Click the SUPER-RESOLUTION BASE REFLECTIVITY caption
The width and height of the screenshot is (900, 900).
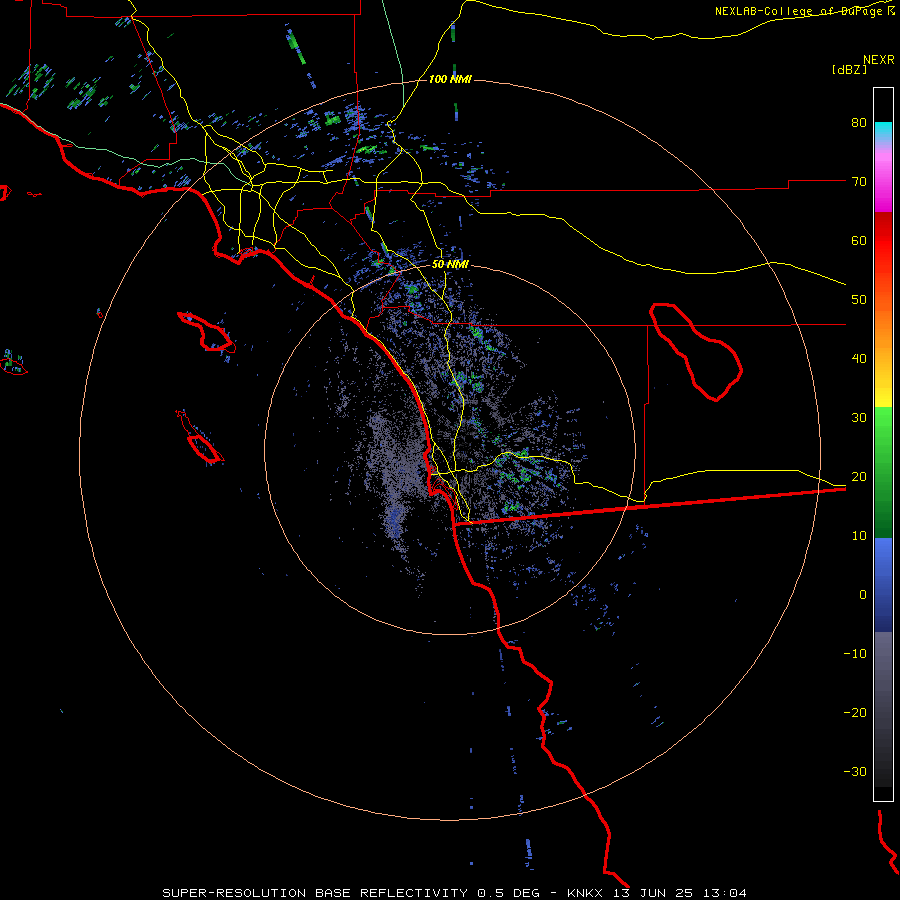315,893
